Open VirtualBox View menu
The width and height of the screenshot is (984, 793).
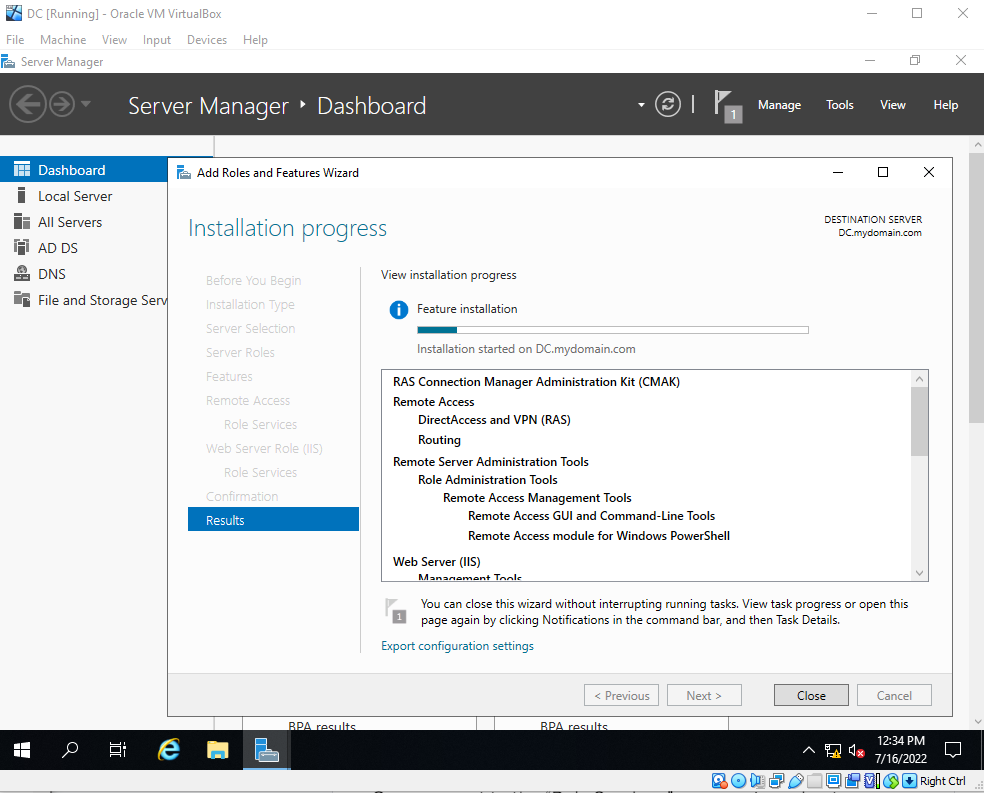click(x=114, y=40)
